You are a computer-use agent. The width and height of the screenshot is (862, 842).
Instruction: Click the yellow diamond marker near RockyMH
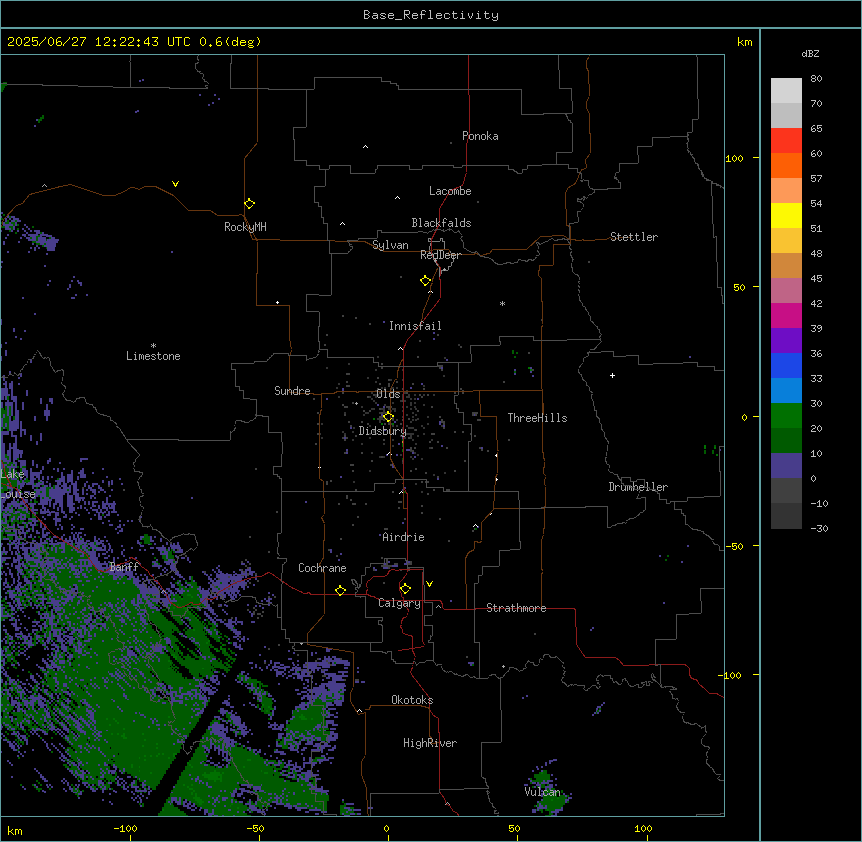[250, 204]
